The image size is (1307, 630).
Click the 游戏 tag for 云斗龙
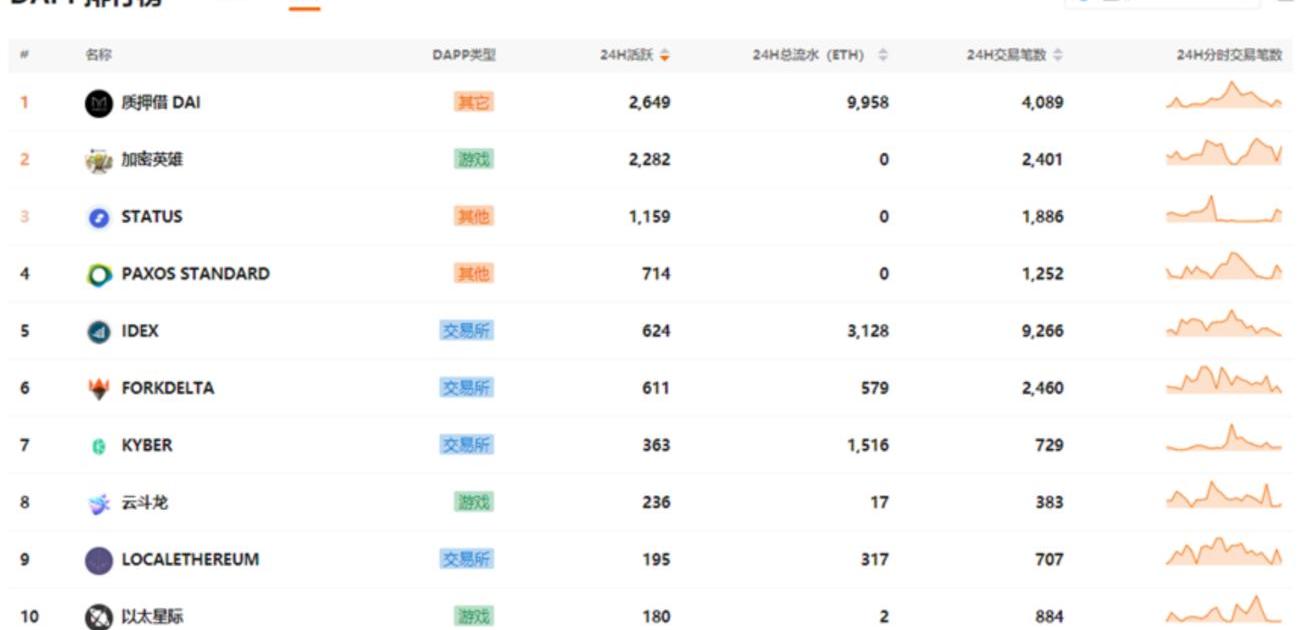click(x=474, y=502)
